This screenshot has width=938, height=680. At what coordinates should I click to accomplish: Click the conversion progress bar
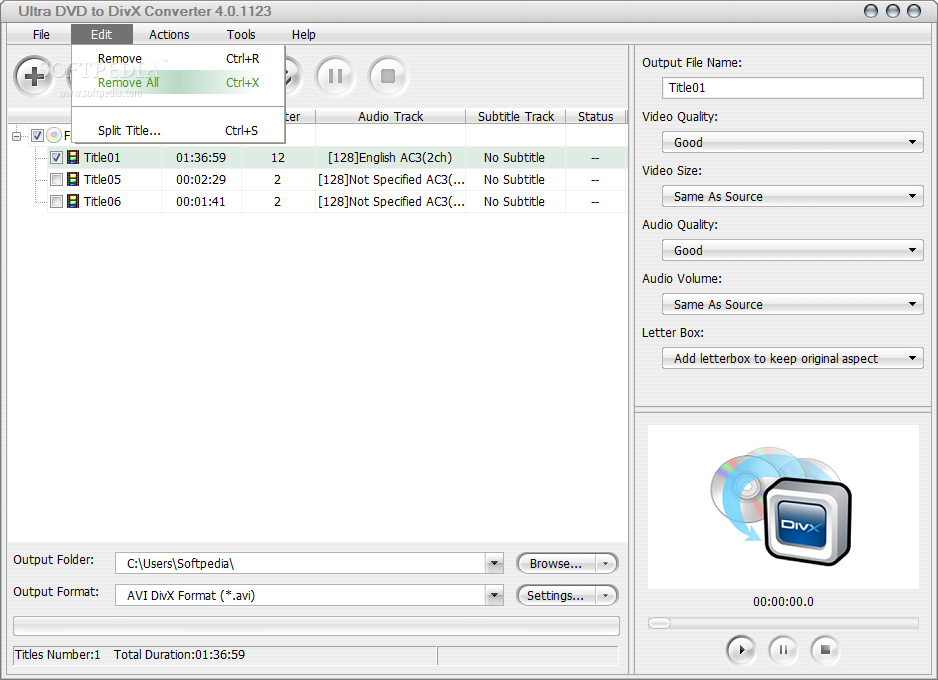pos(316,626)
